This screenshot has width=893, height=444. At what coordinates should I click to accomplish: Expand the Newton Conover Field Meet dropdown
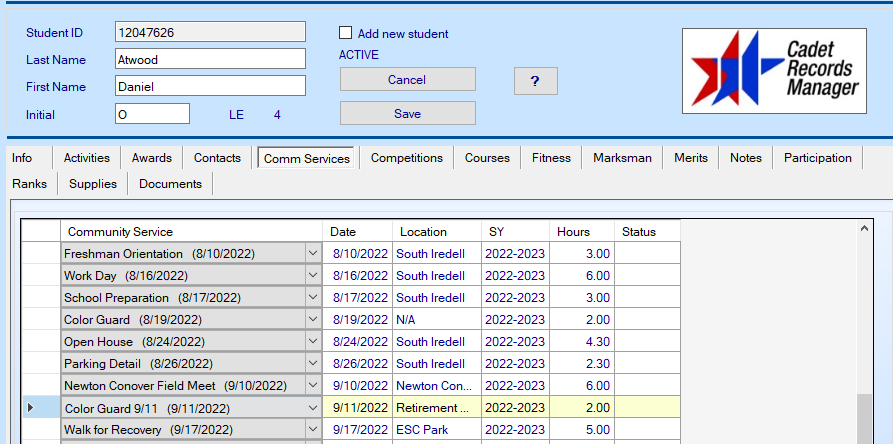click(x=313, y=386)
